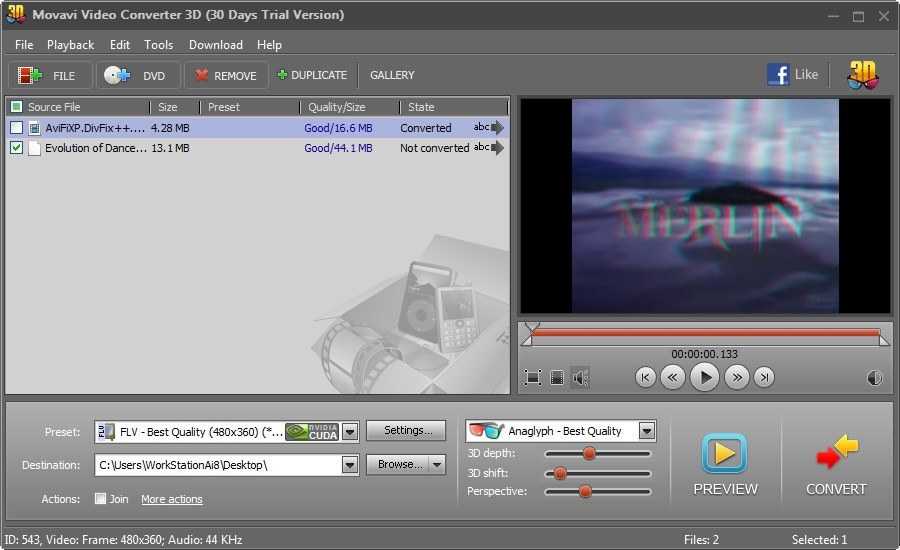Click the abc arrow icon for Evolution of Dance row

489,148
